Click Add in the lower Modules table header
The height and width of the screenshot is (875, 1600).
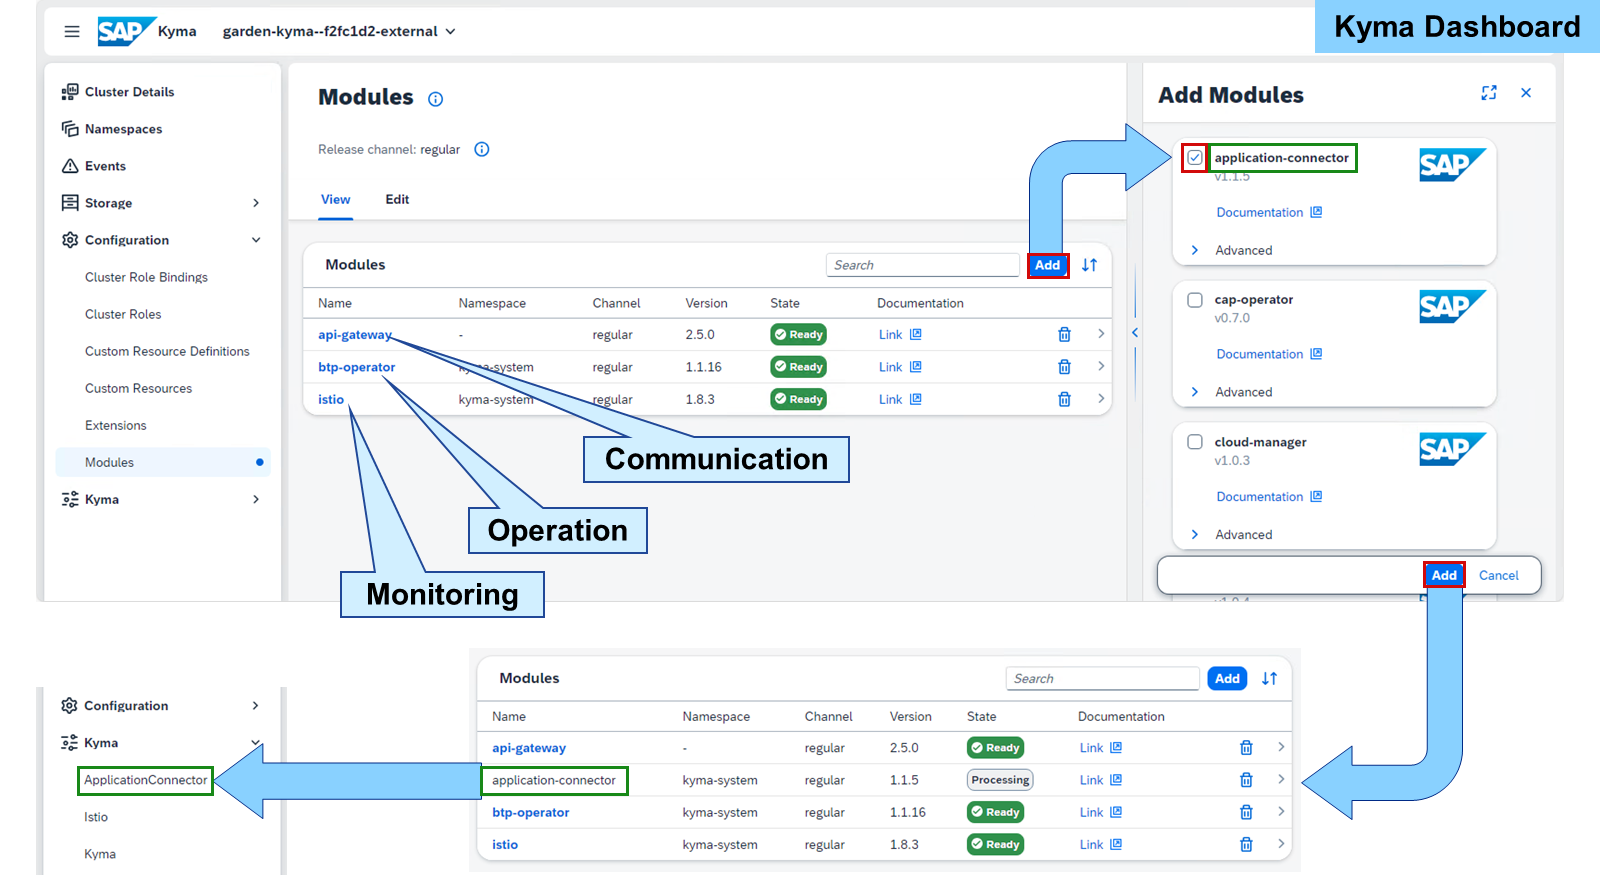pos(1227,678)
